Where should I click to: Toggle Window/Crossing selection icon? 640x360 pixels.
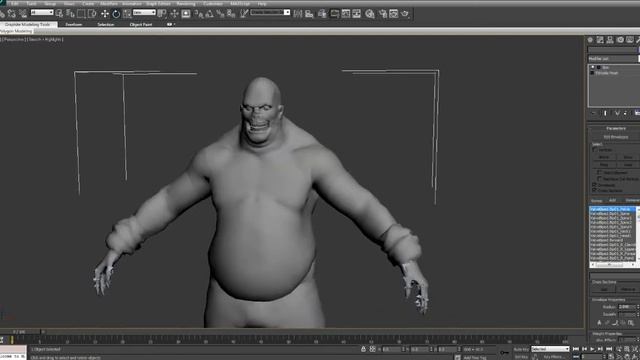tap(92, 14)
